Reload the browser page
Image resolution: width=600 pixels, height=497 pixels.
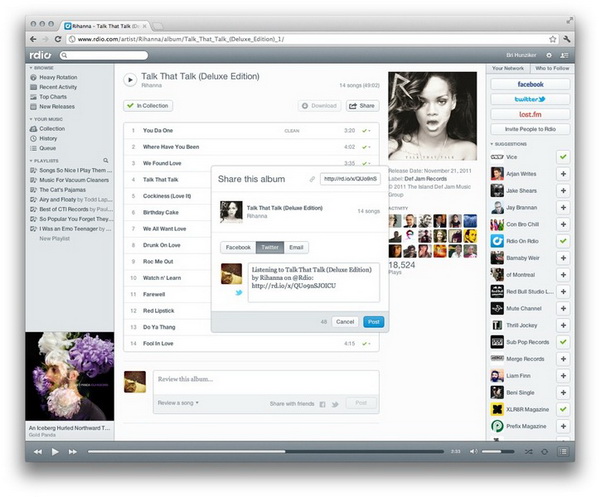point(58,39)
